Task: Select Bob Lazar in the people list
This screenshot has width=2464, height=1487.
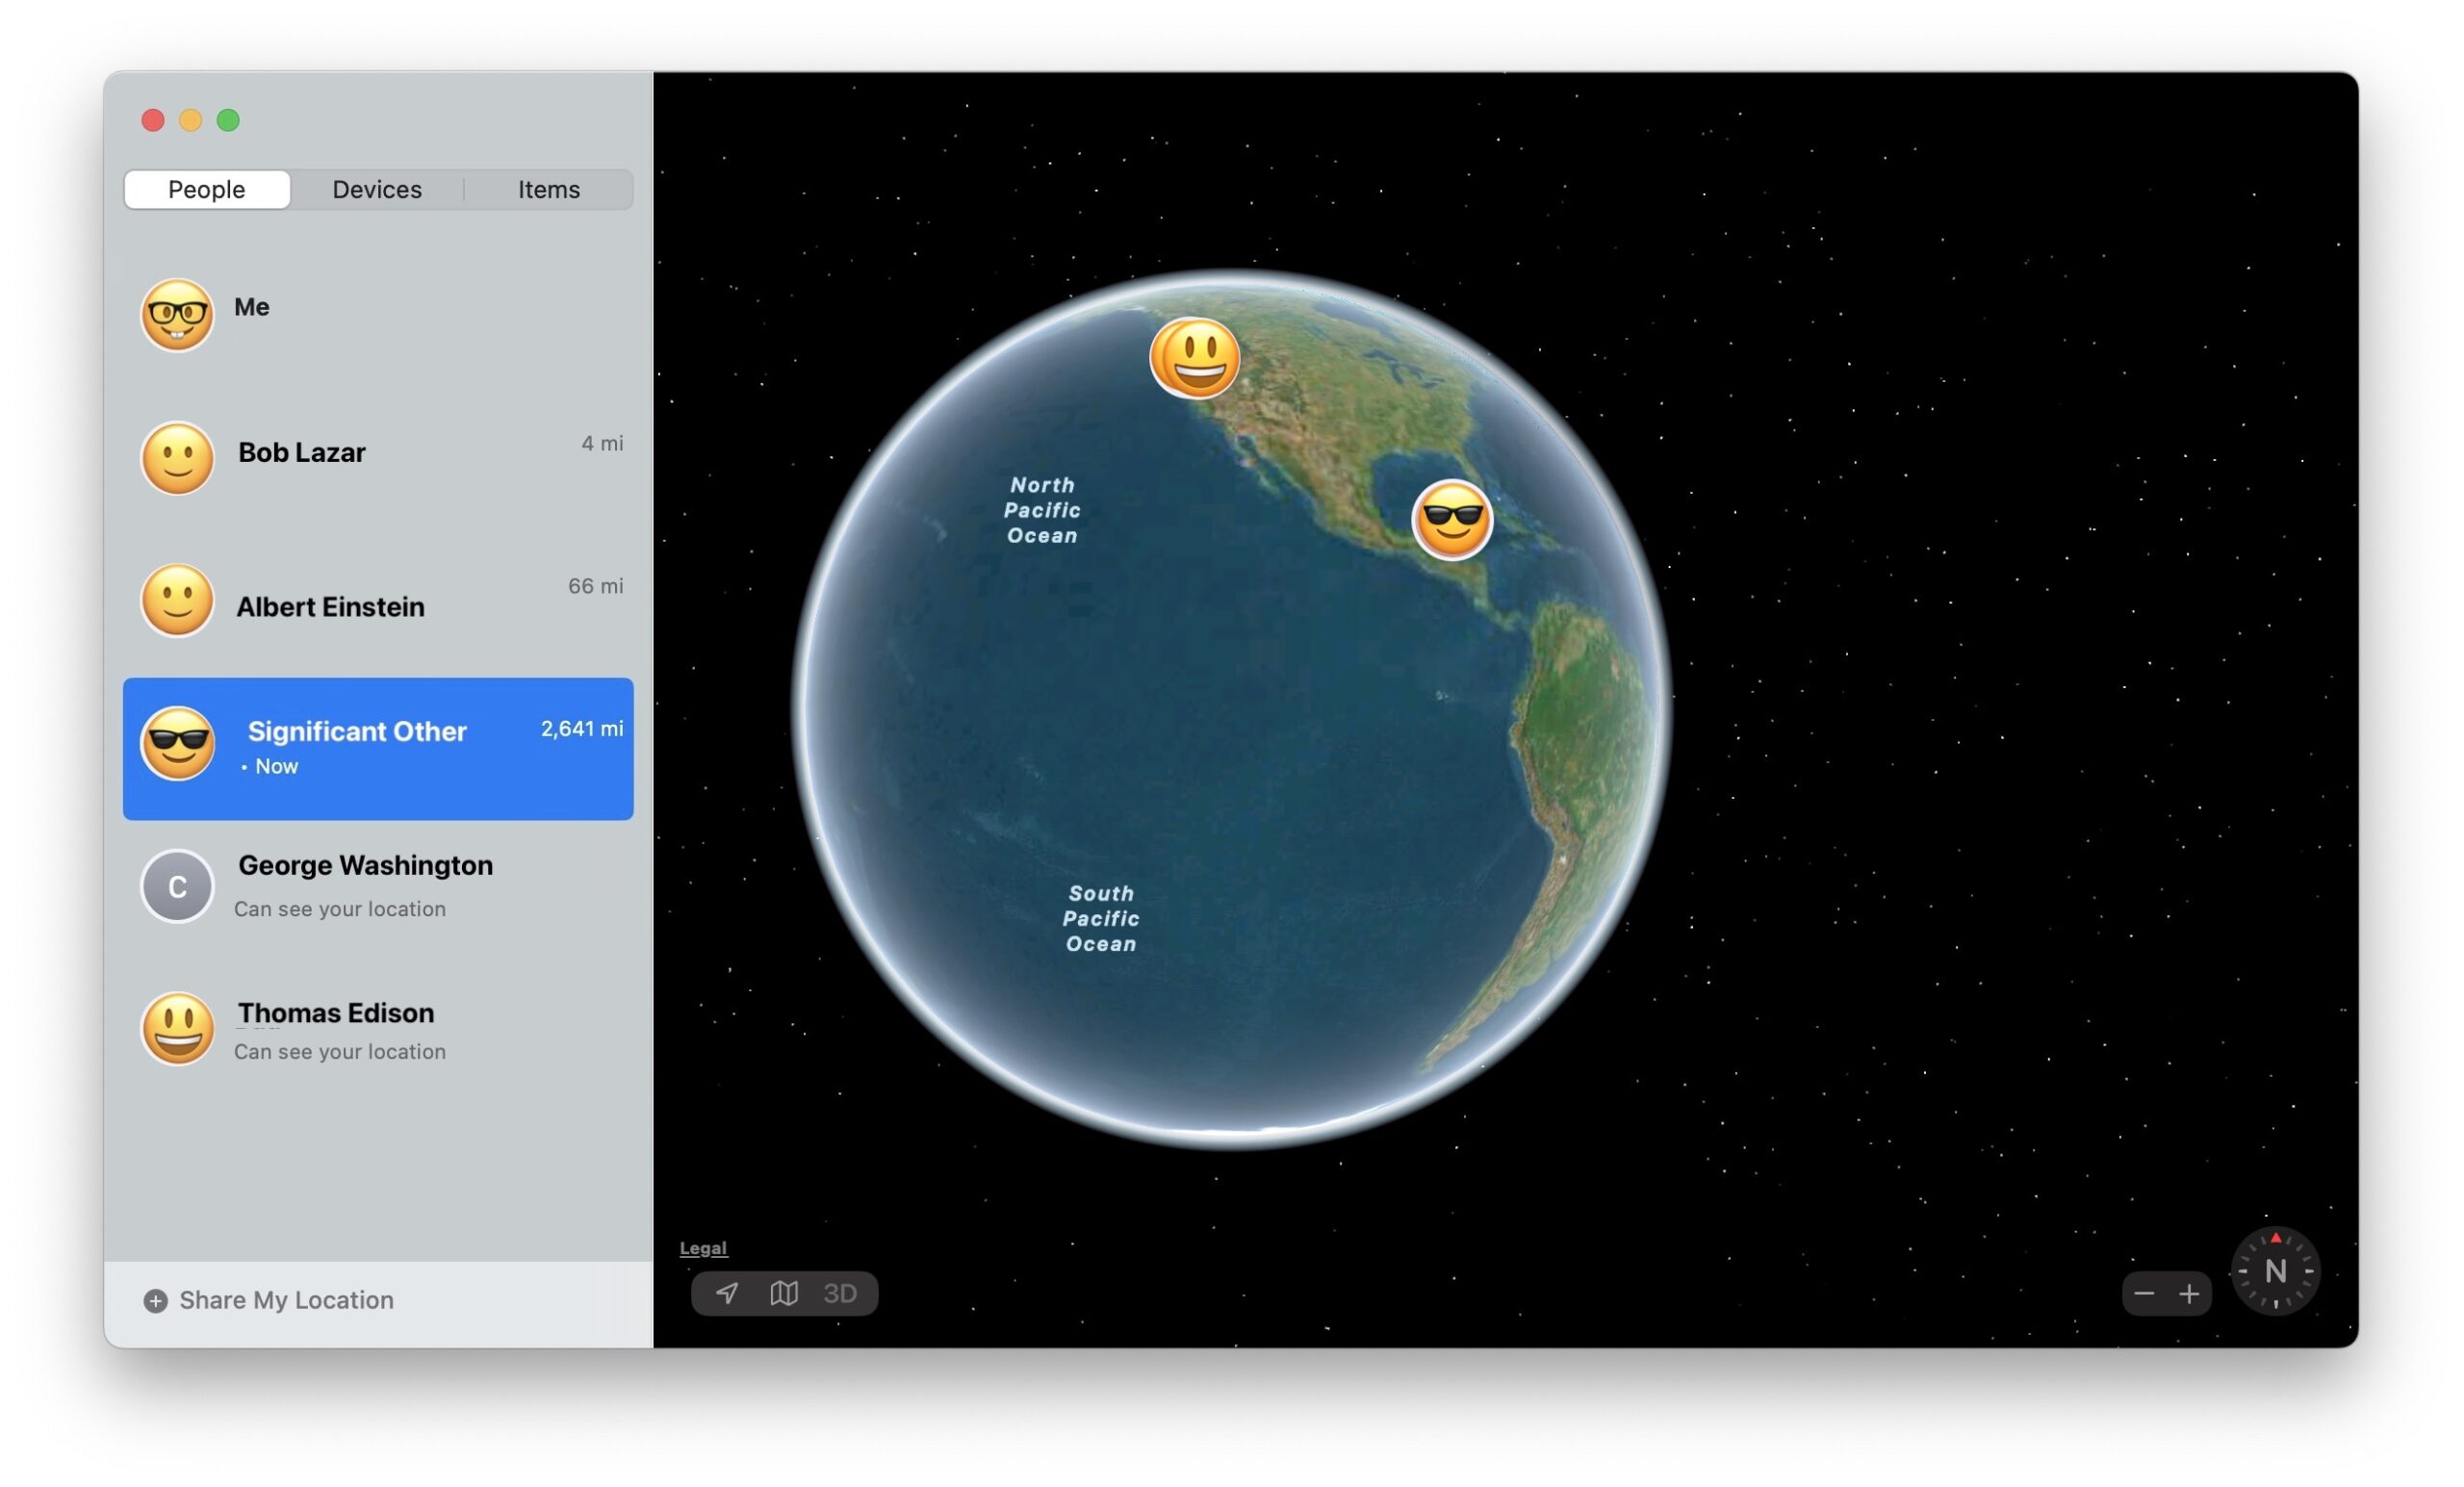Action: [302, 453]
